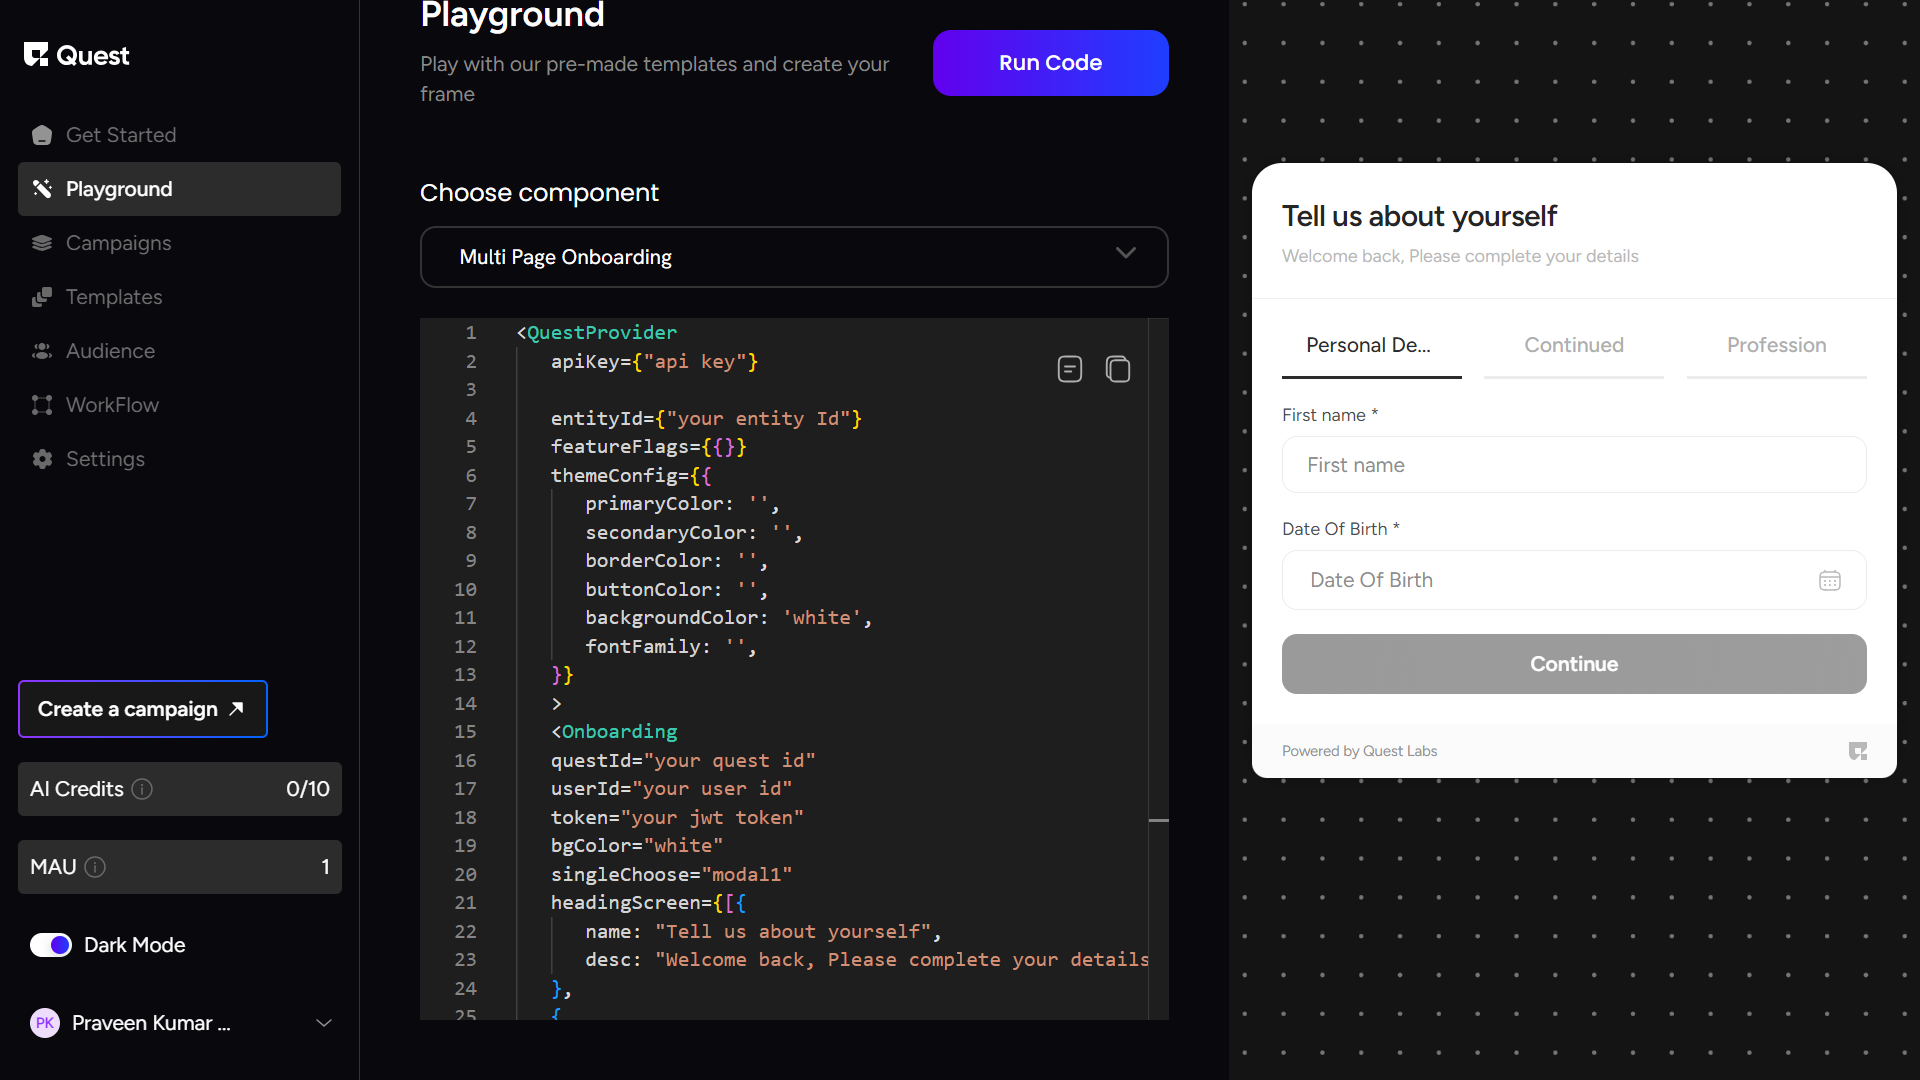Click the code editor scrollbar thumb
The image size is (1920, 1080).
tap(1158, 820)
